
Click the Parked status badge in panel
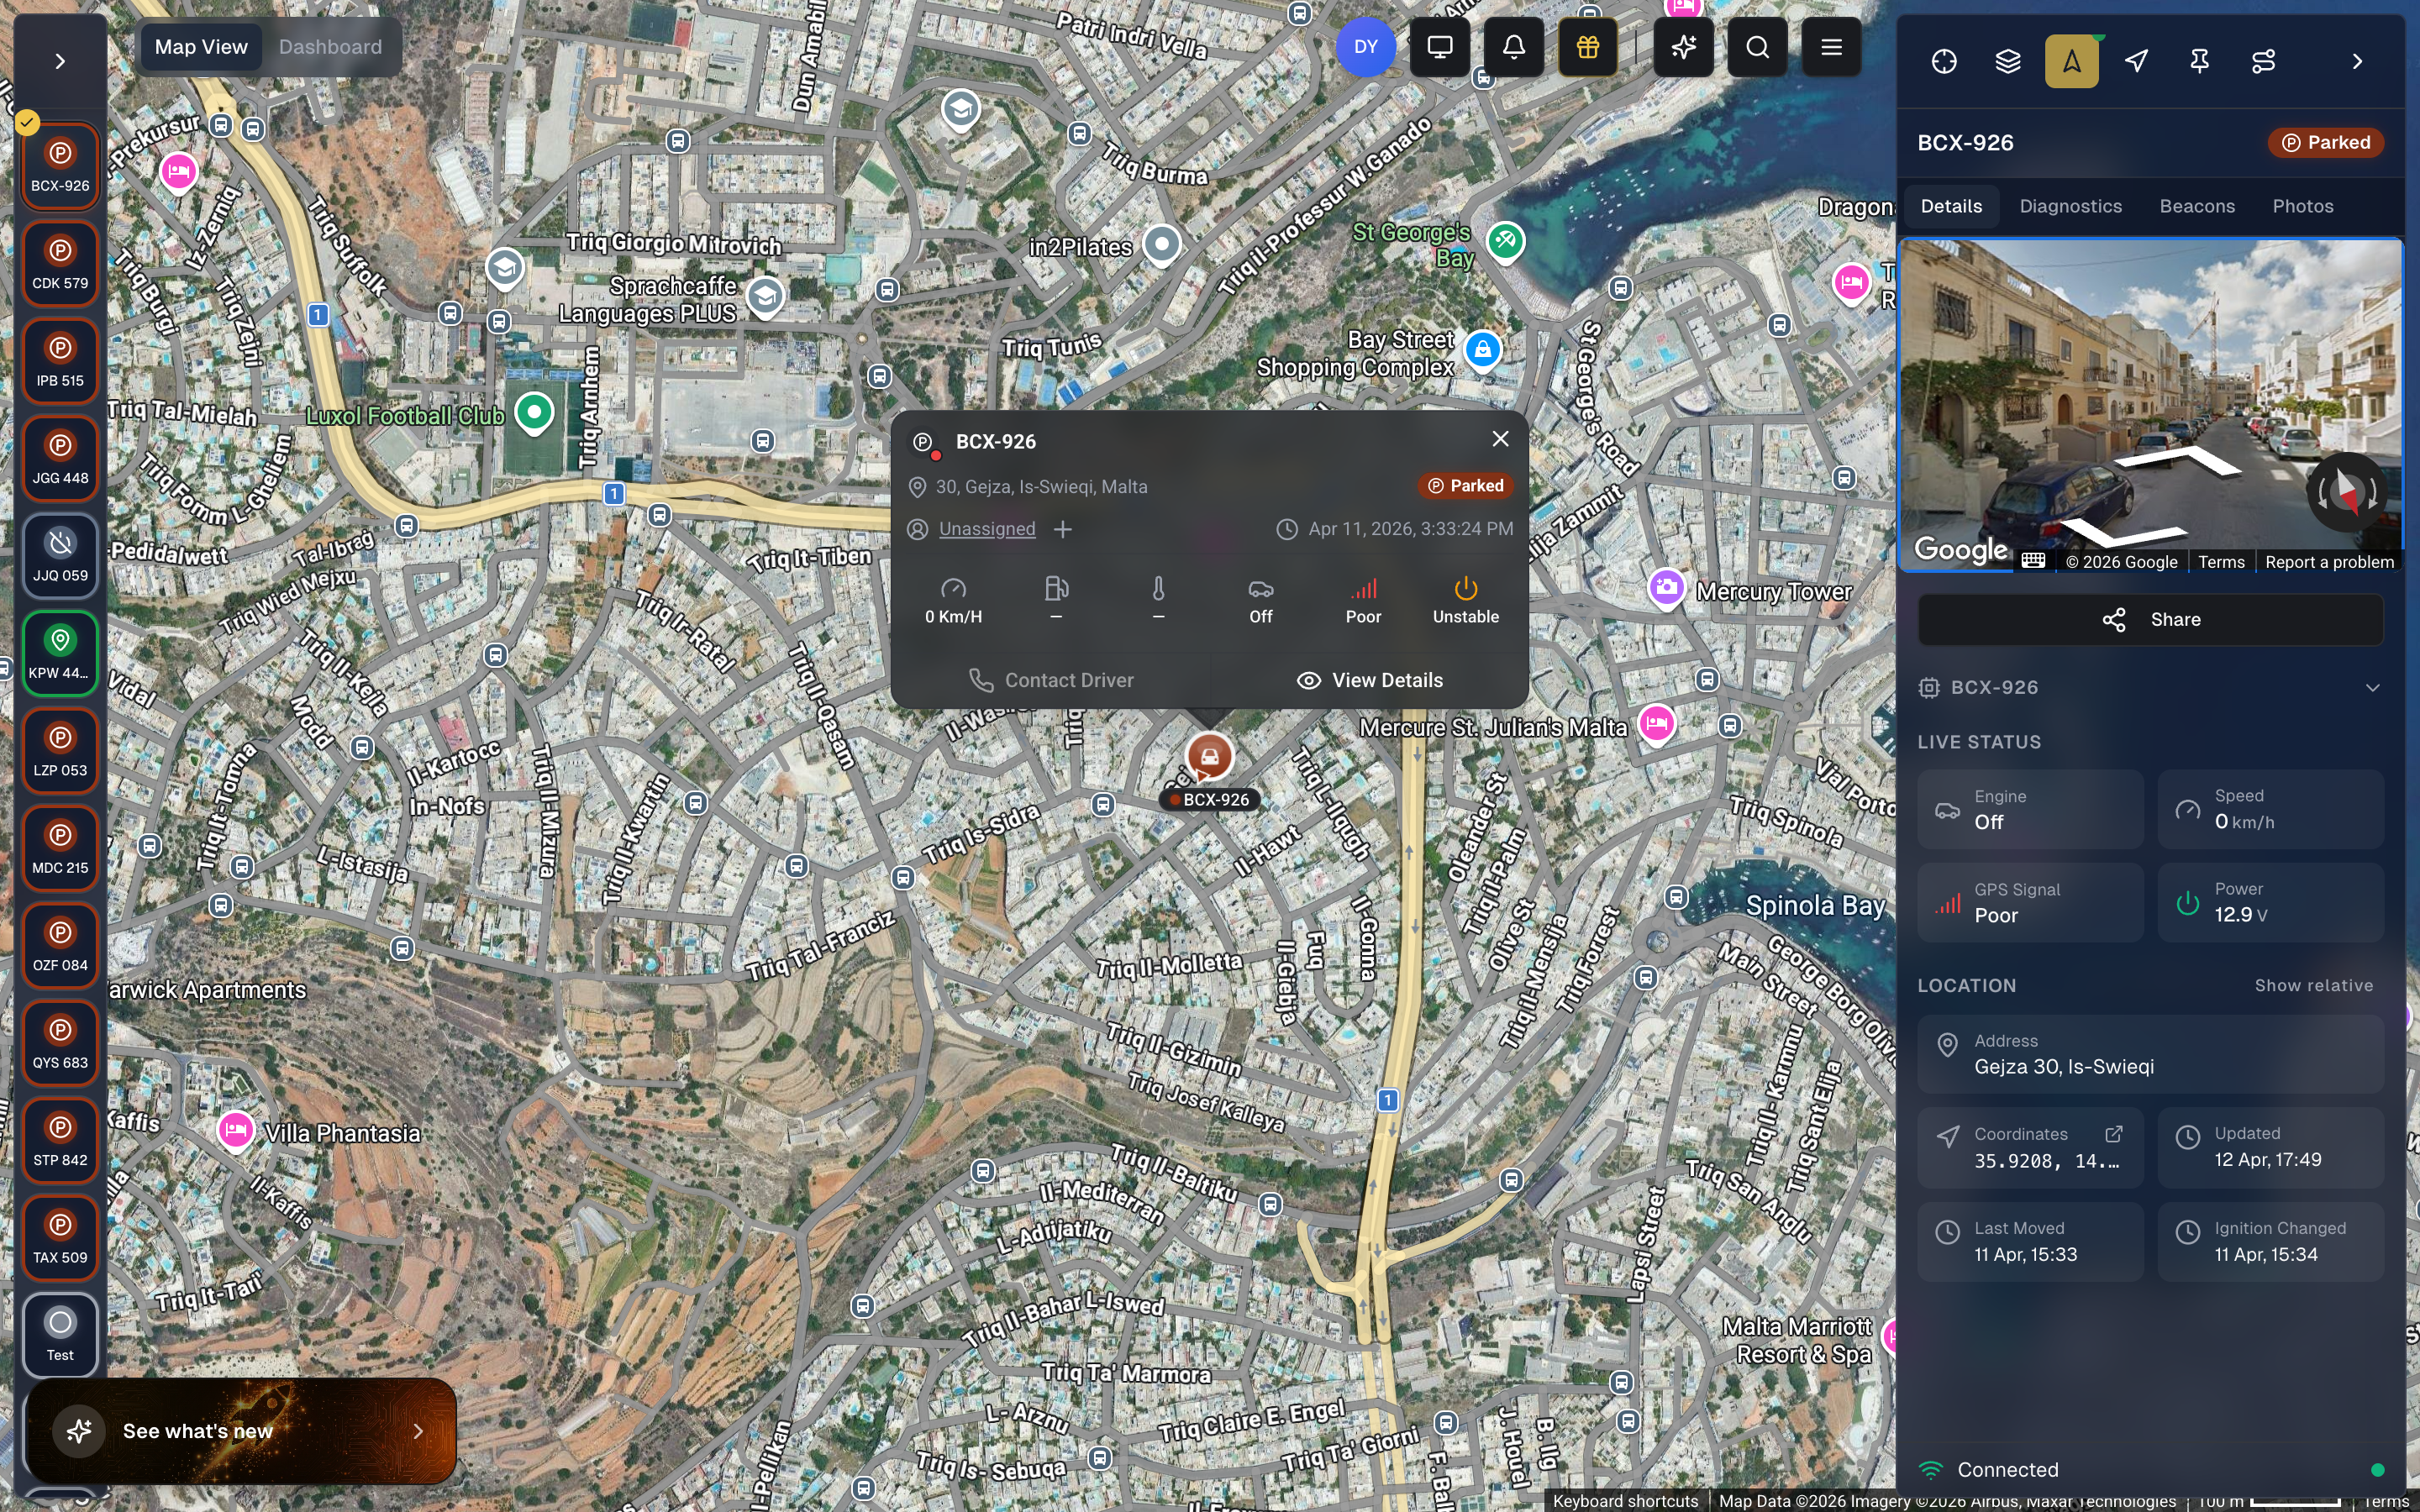[x=2326, y=143]
